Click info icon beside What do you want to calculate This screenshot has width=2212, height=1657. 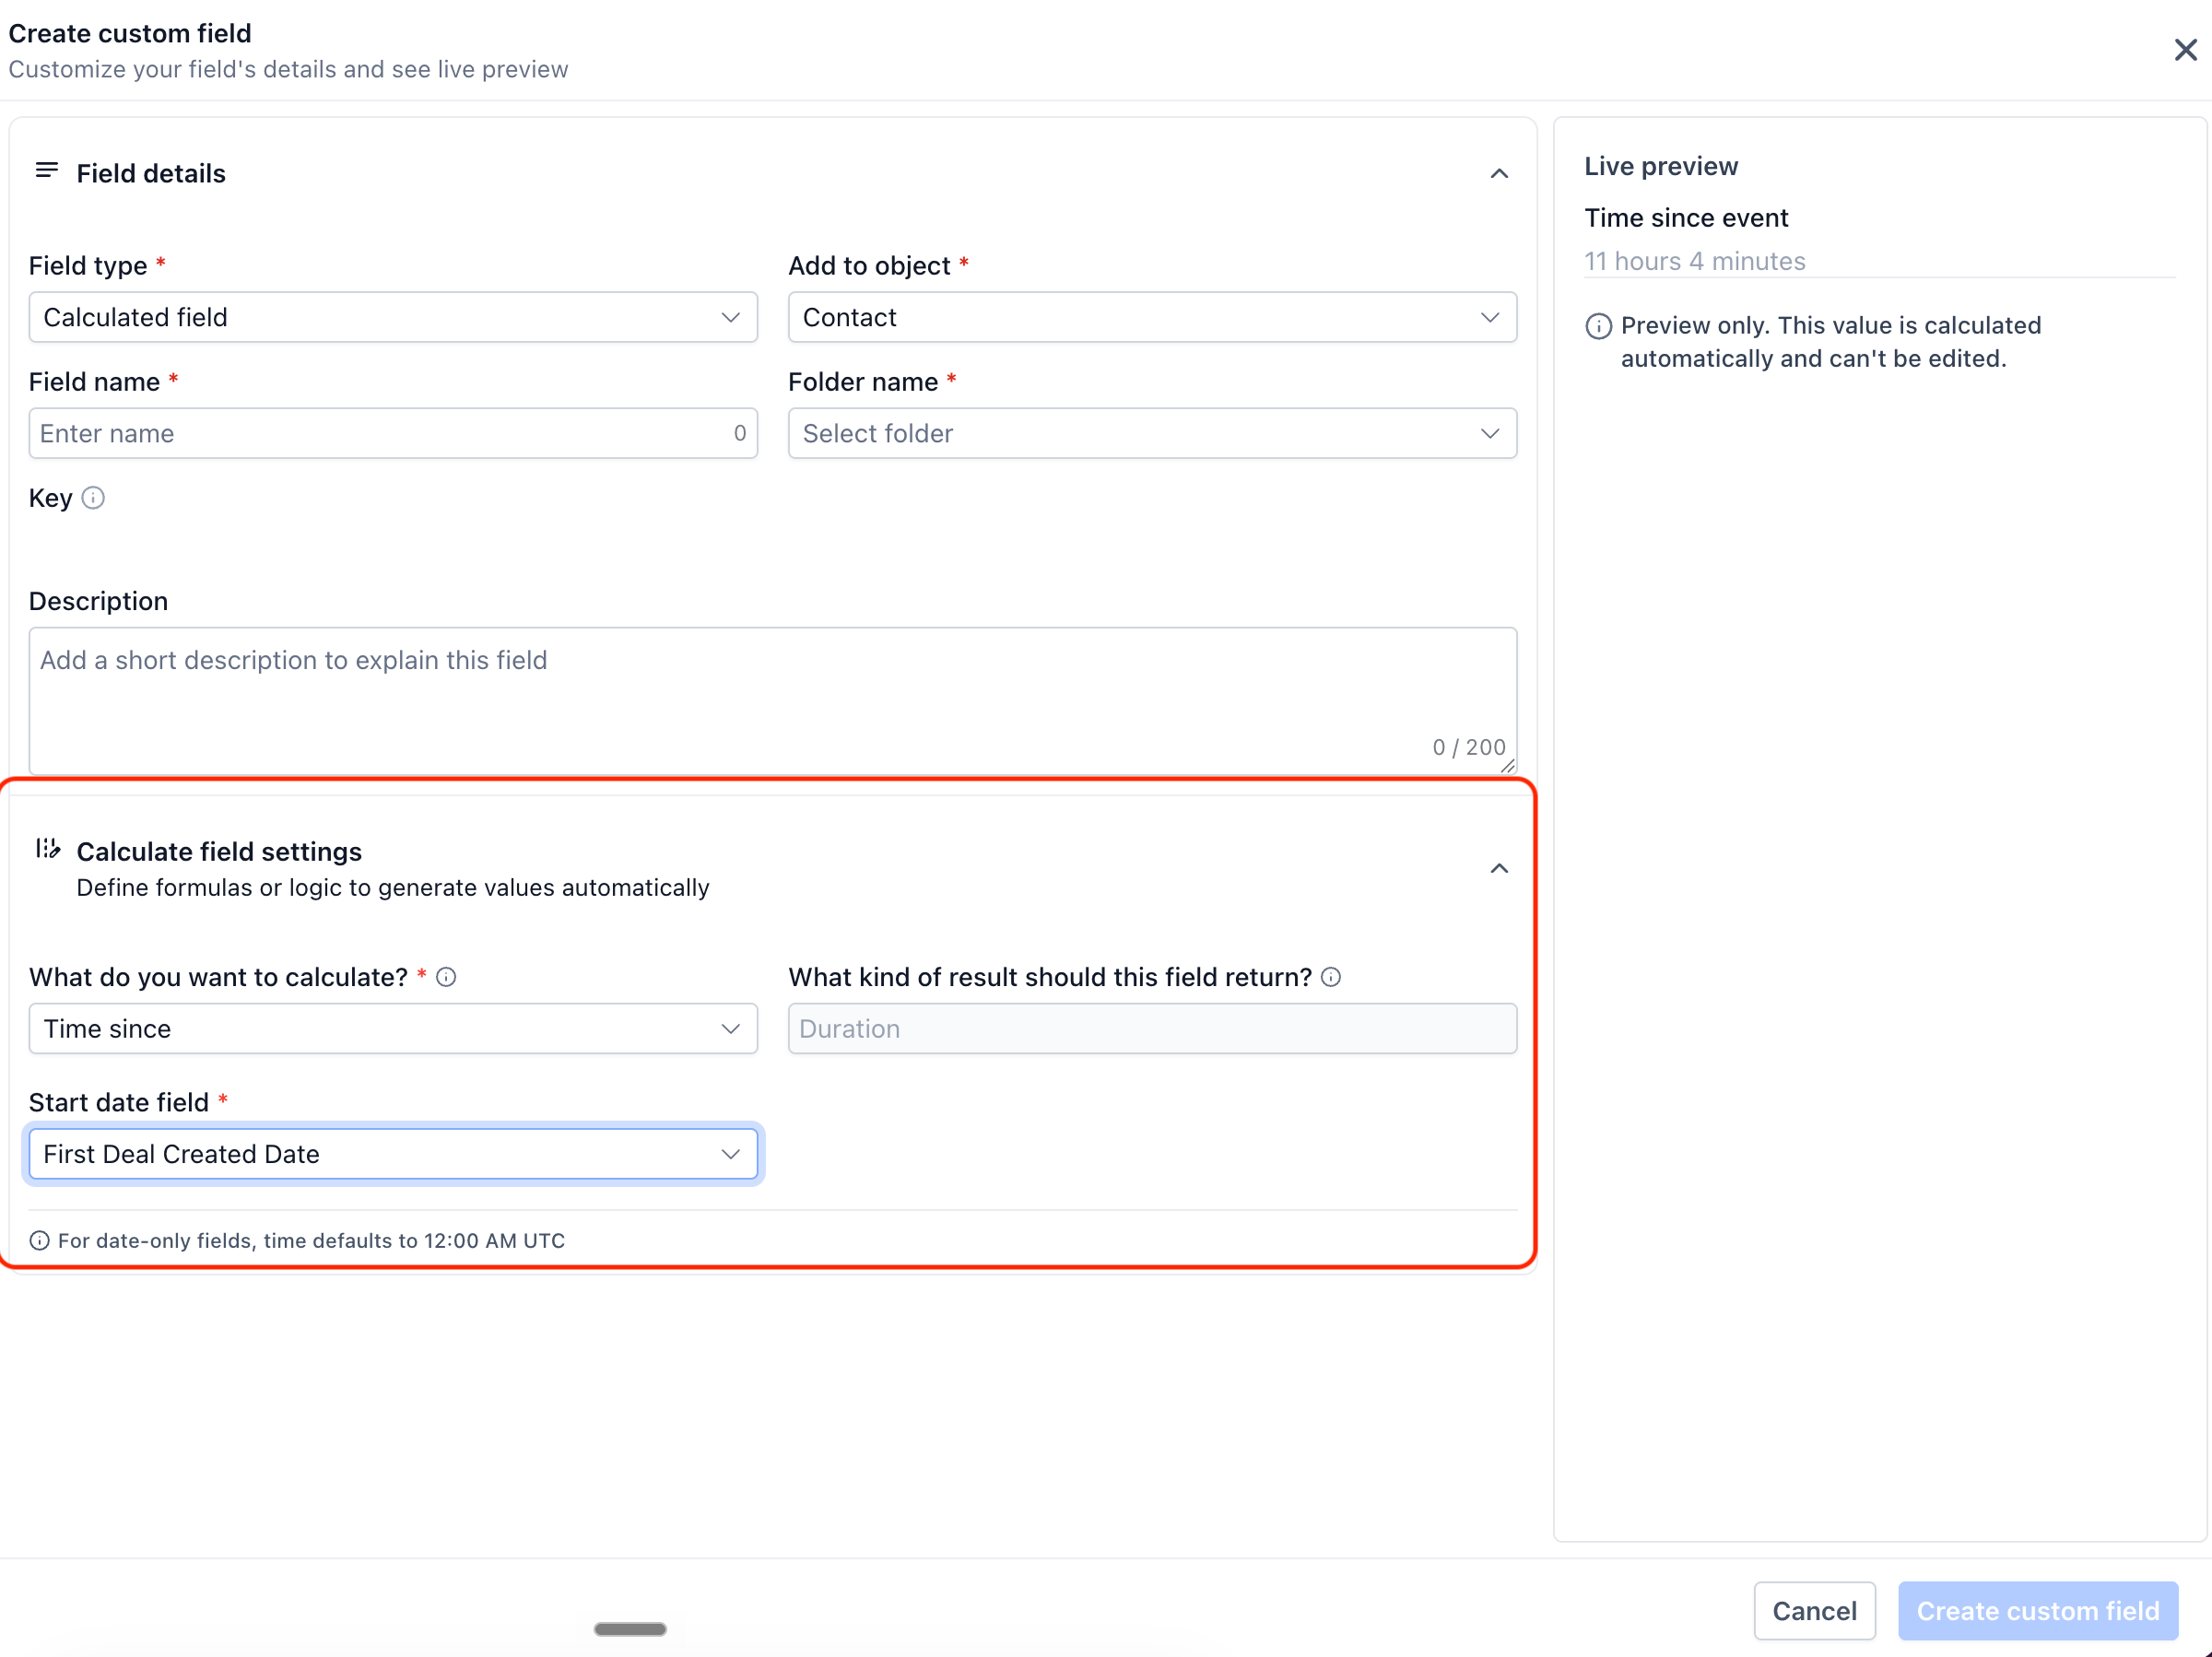click(x=446, y=977)
